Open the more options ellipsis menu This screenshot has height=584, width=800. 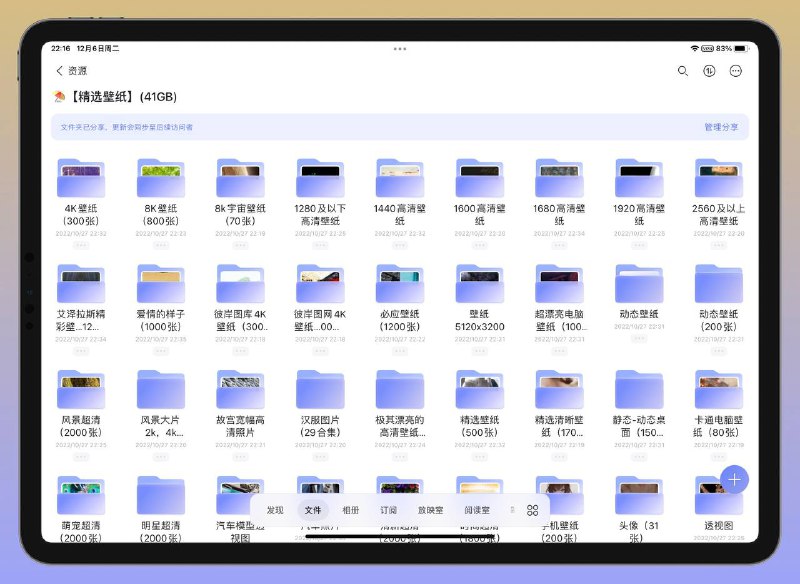point(737,71)
